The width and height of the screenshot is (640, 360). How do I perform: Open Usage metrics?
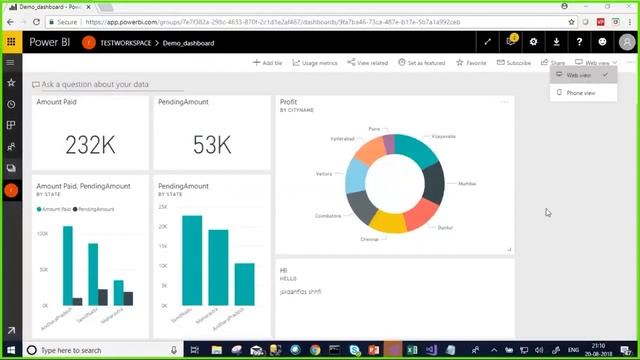tap(315, 63)
